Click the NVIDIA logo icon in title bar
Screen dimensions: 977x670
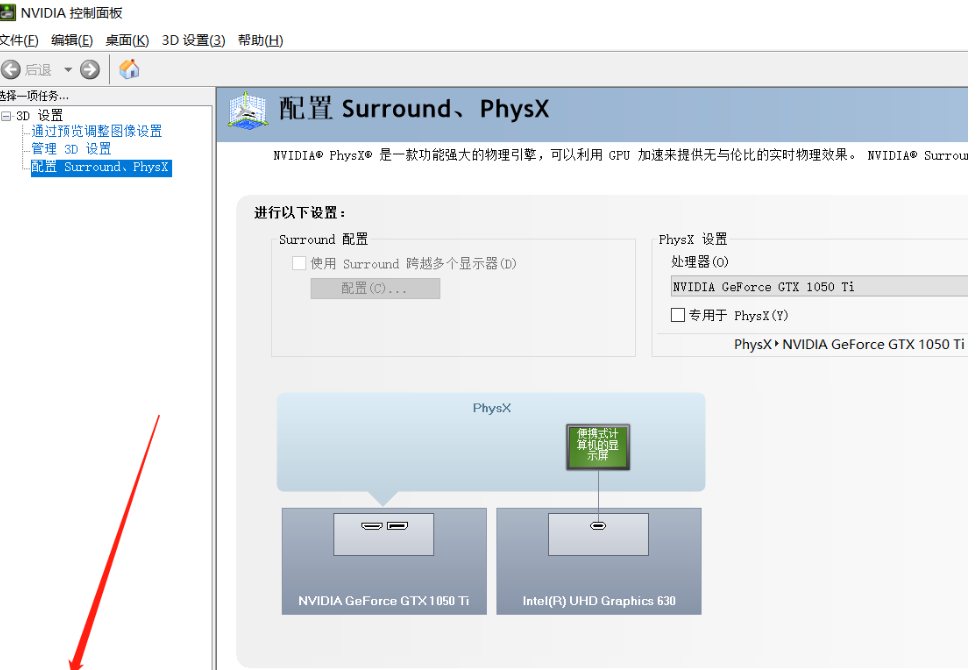7,12
